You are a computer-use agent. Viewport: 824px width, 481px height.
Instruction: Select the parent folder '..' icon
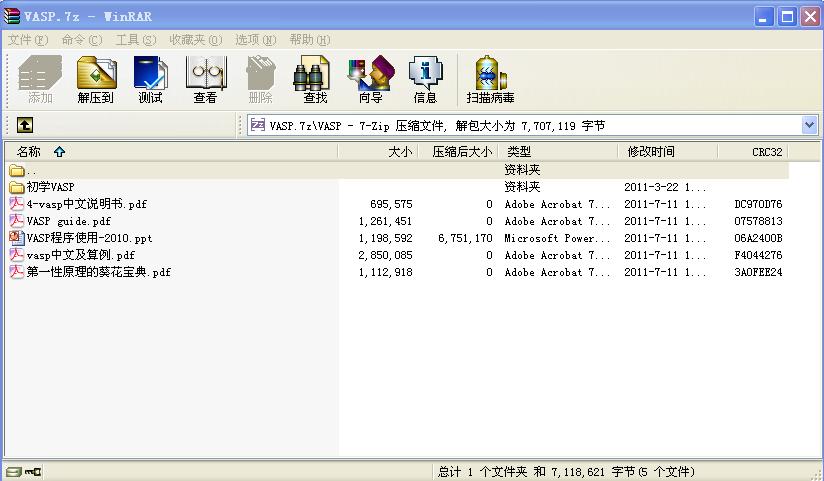click(17, 170)
